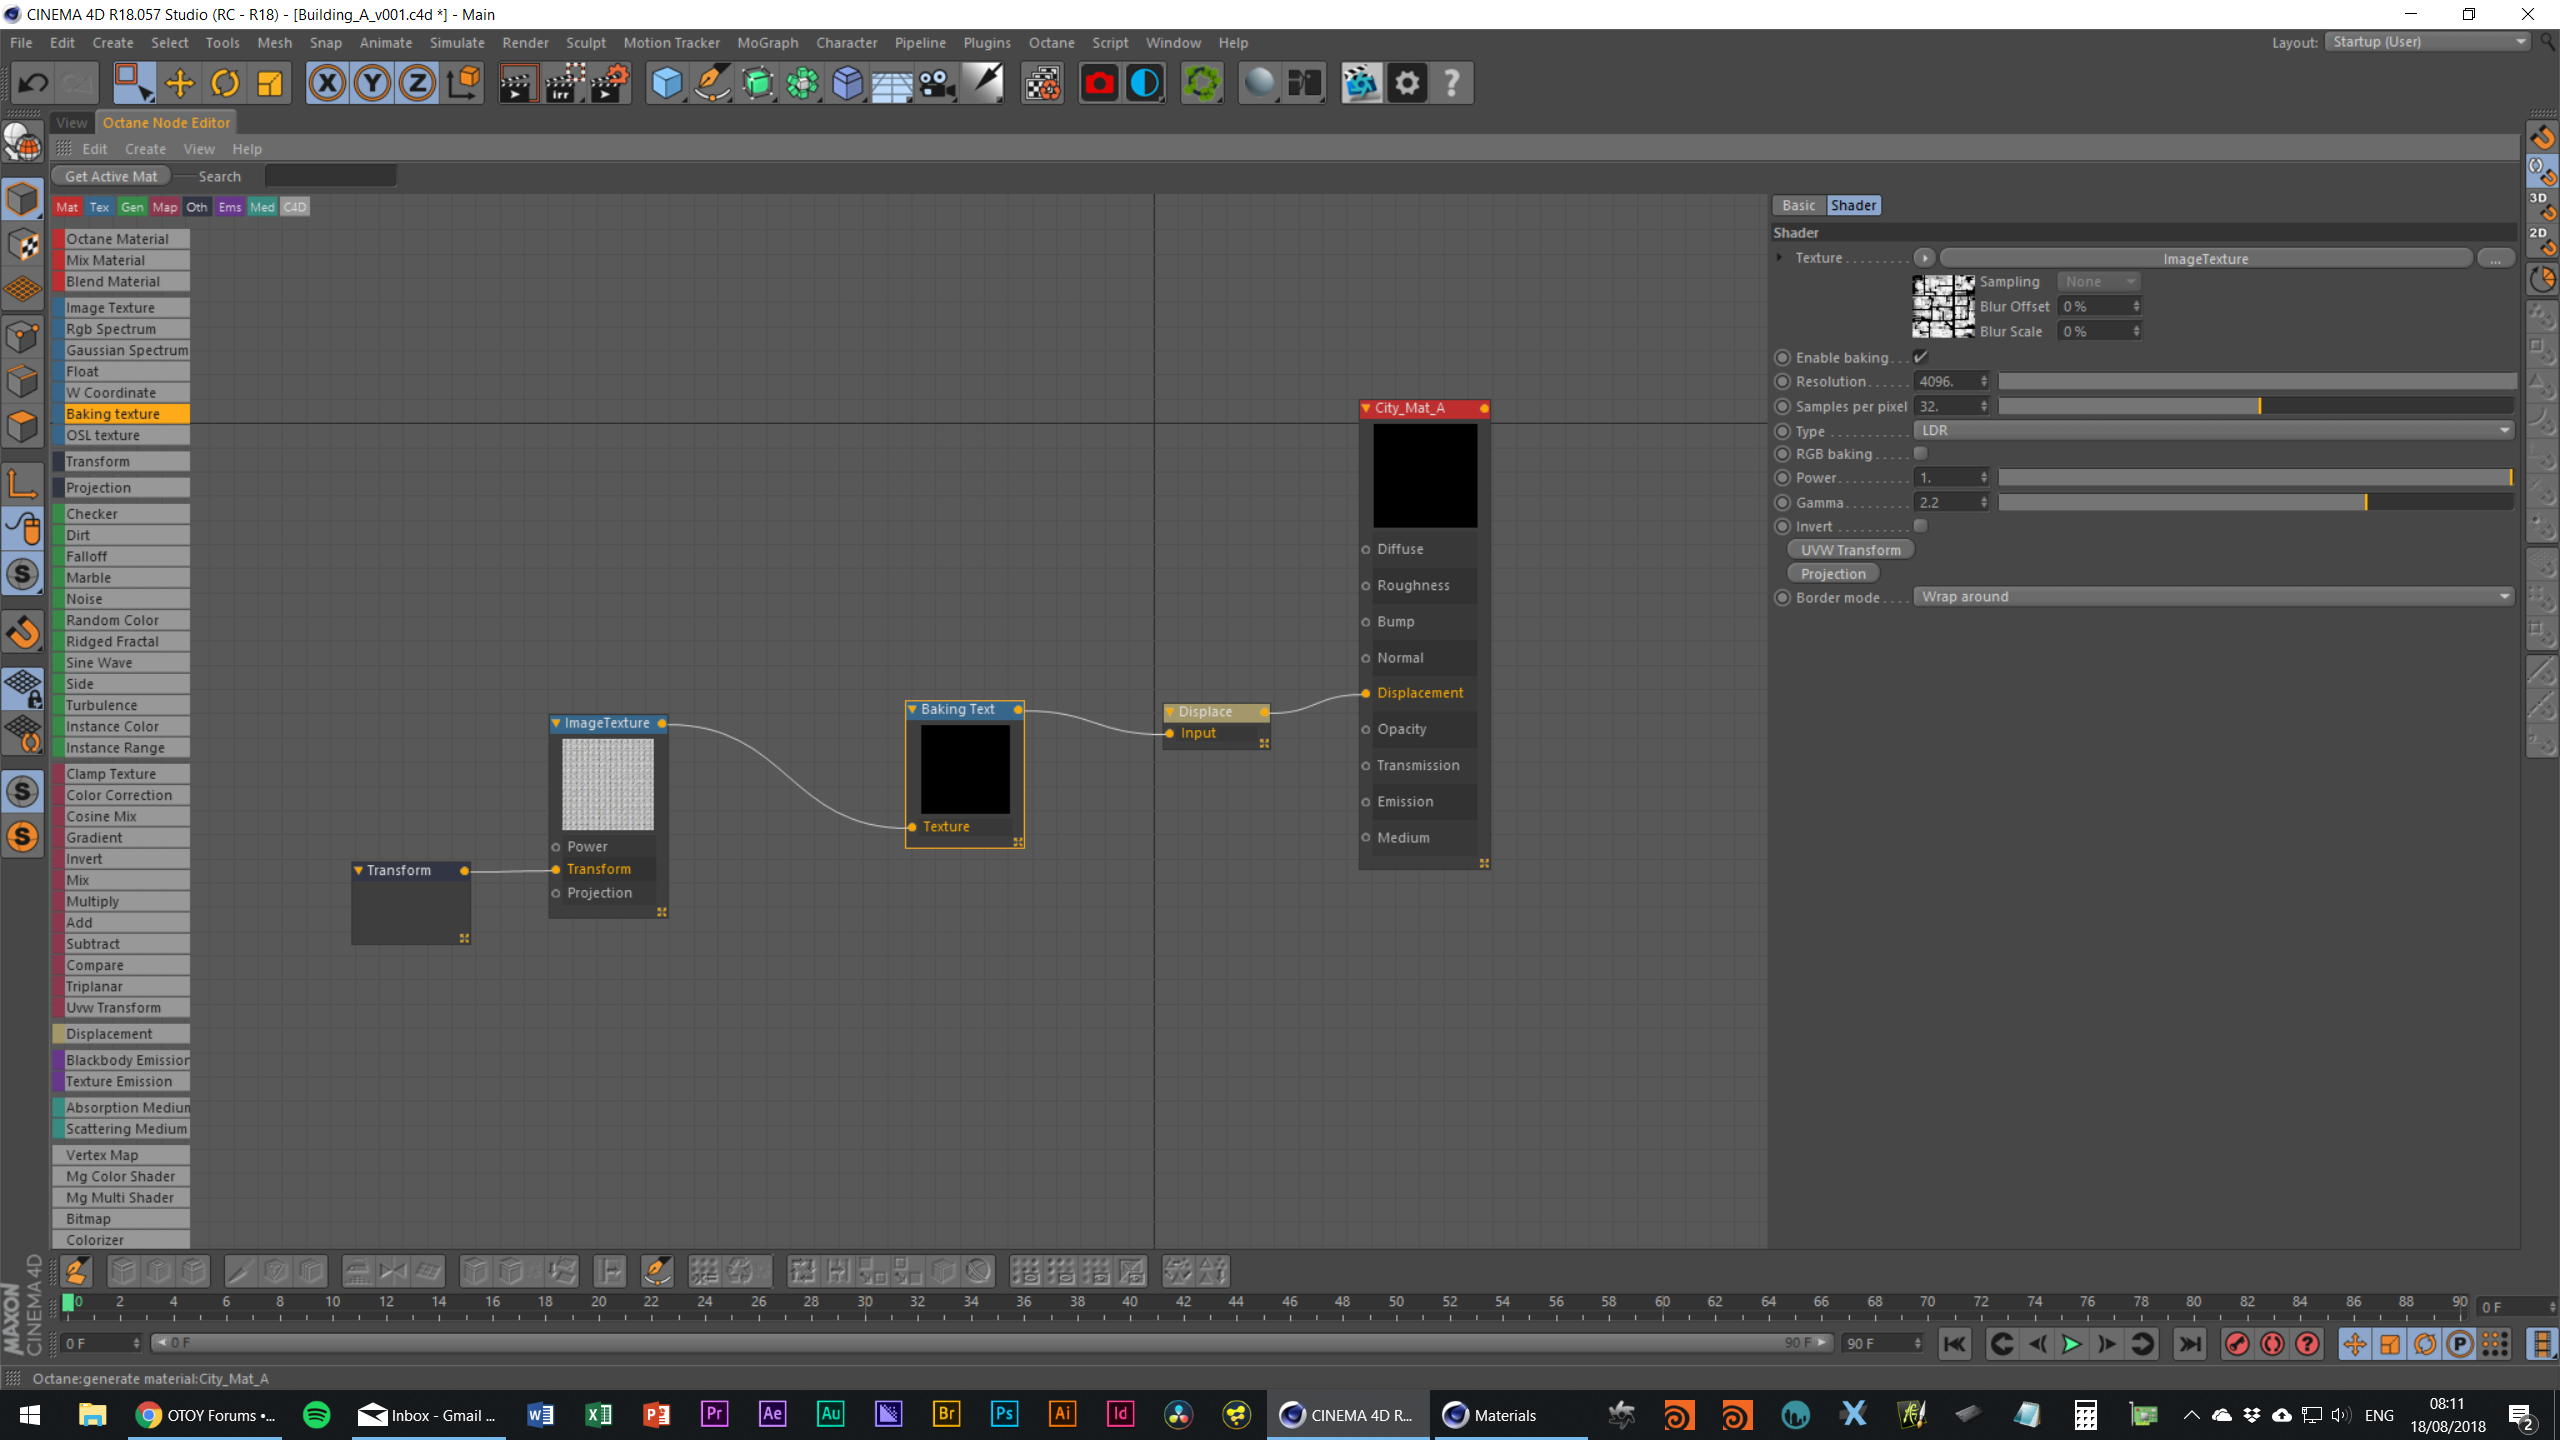2560x1440 pixels.
Task: Uncheck the Enable baking checkbox
Action: point(1920,357)
